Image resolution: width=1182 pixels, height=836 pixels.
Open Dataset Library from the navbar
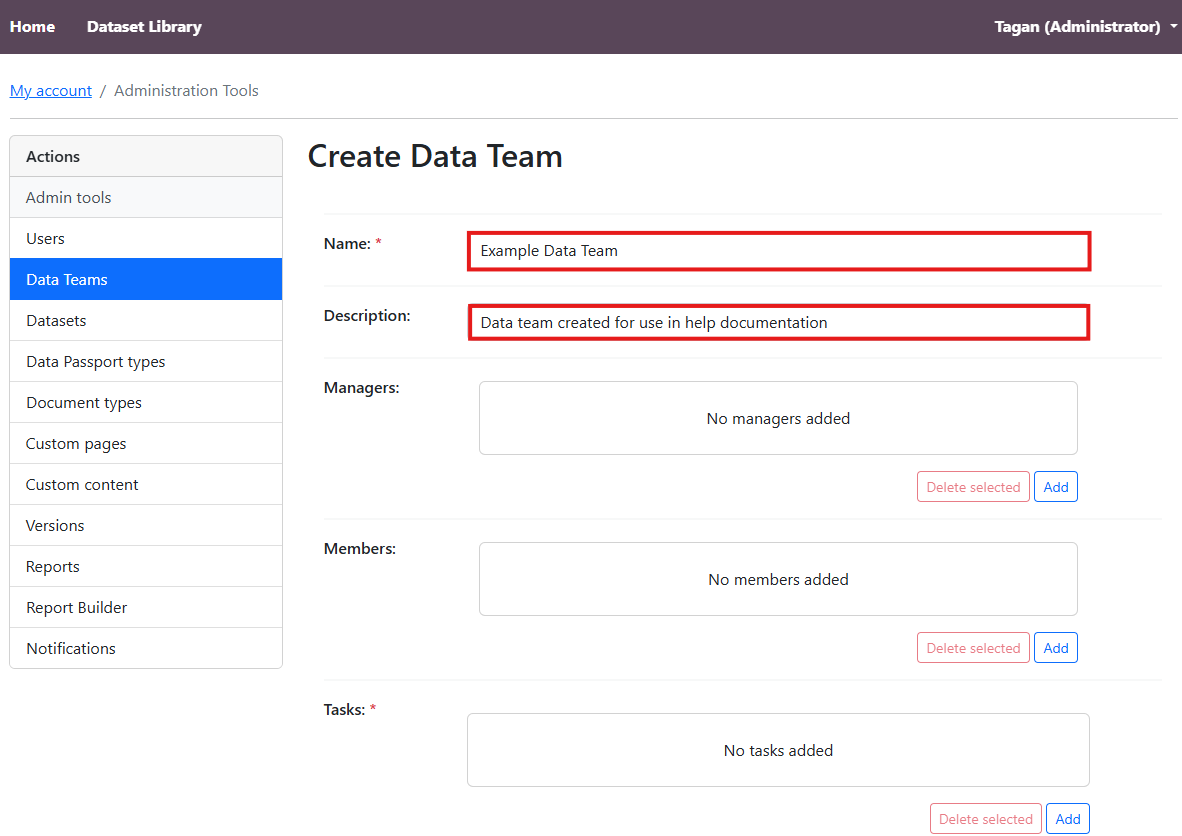[x=144, y=27]
